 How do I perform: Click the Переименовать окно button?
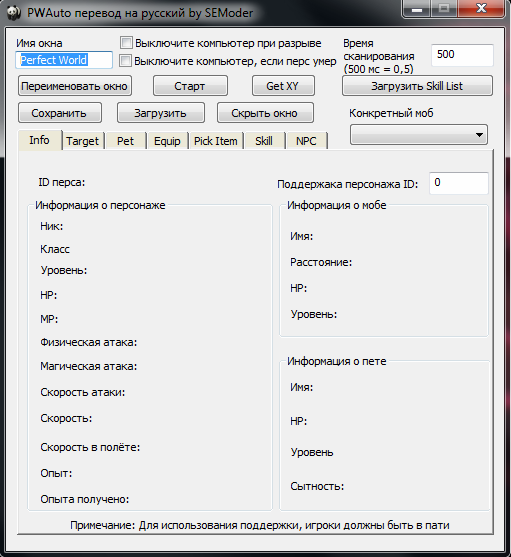click(75, 86)
